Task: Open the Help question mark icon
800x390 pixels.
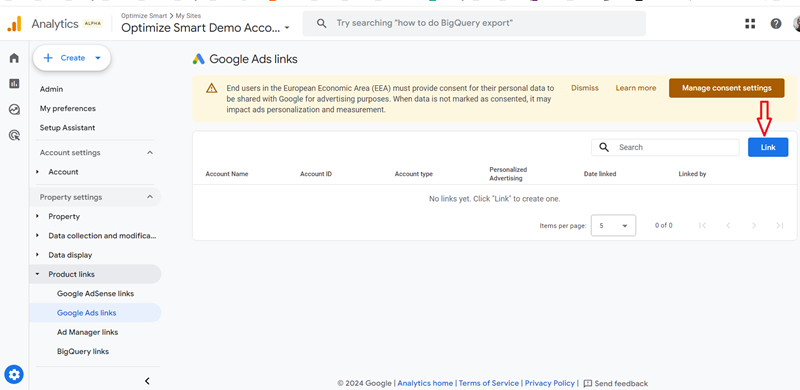Action: pos(776,23)
